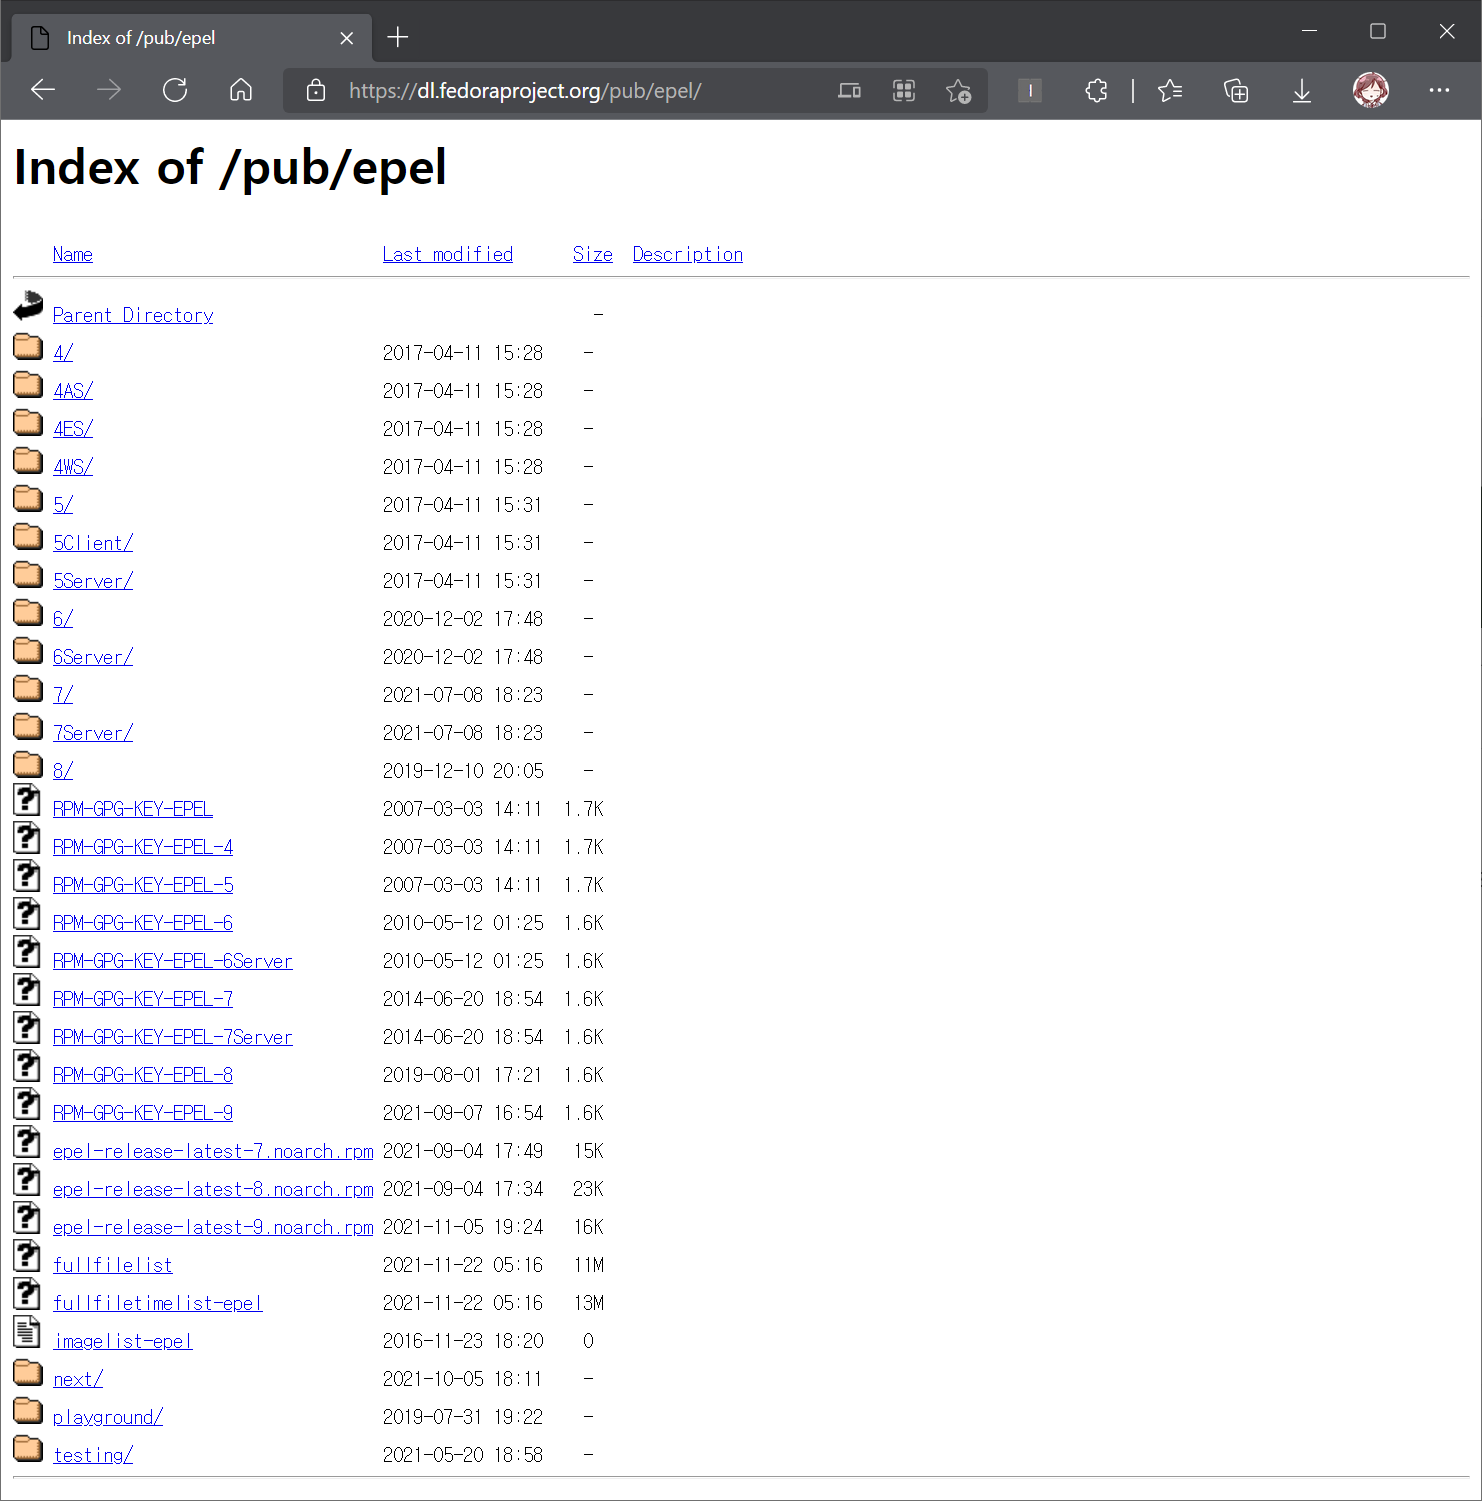Download RPM-GPG-KEY-EPEL-5 file
1482x1501 pixels.
pos(143,885)
